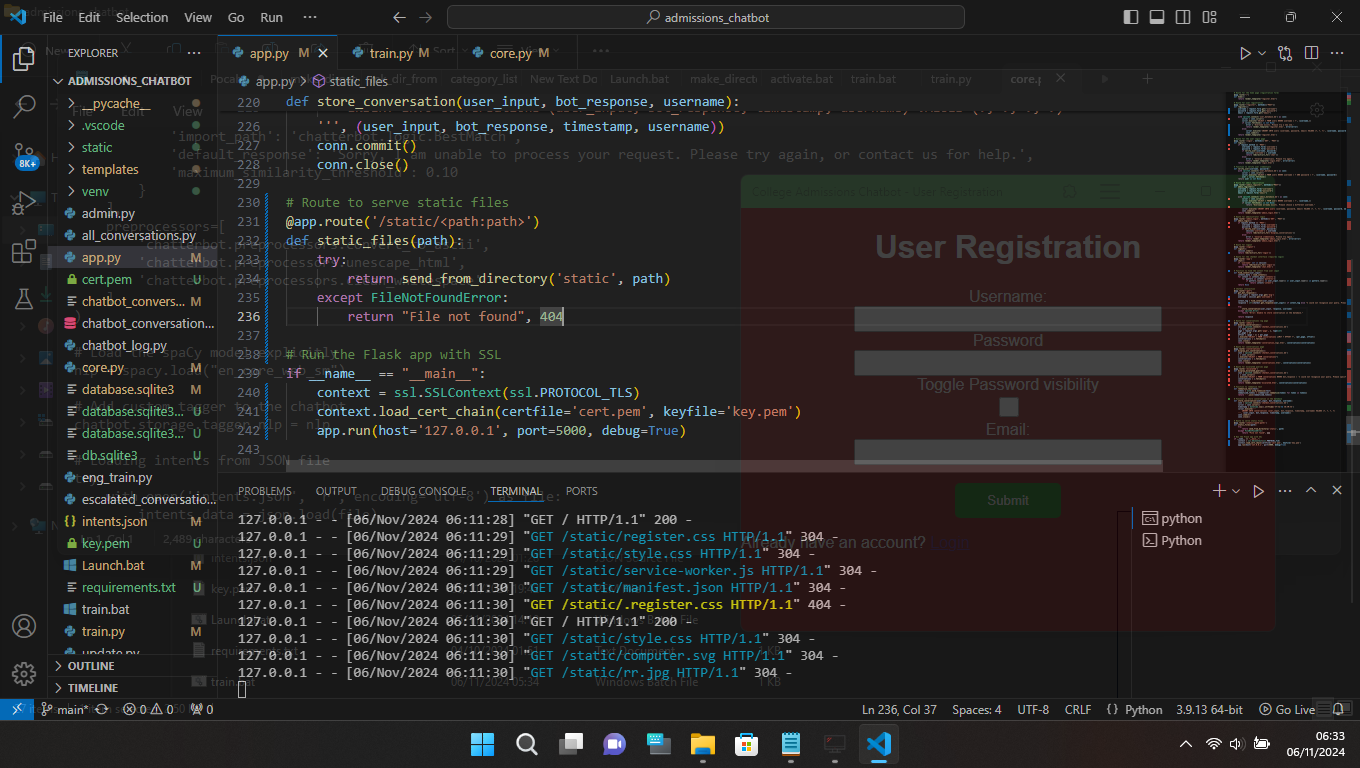Open the Explorer view in the activity bar

point(24,59)
